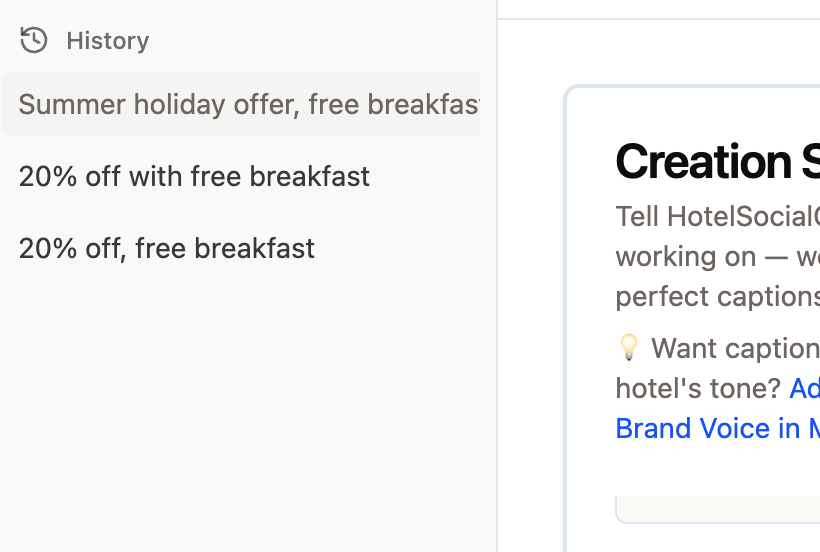Select "20% off with free breakfast" history item

pos(194,176)
